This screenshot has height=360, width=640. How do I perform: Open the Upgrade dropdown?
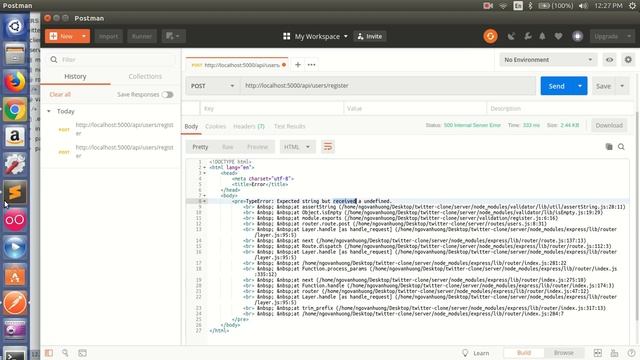tap(612, 36)
